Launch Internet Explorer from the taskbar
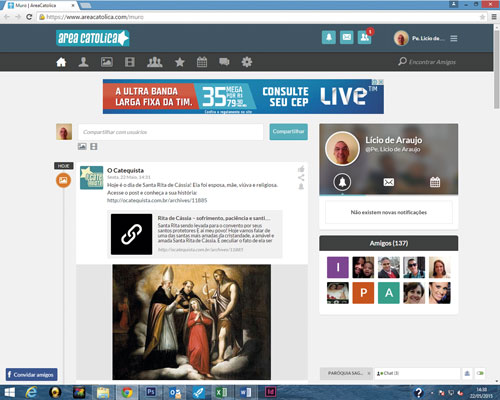500x400 pixels. click(31, 393)
